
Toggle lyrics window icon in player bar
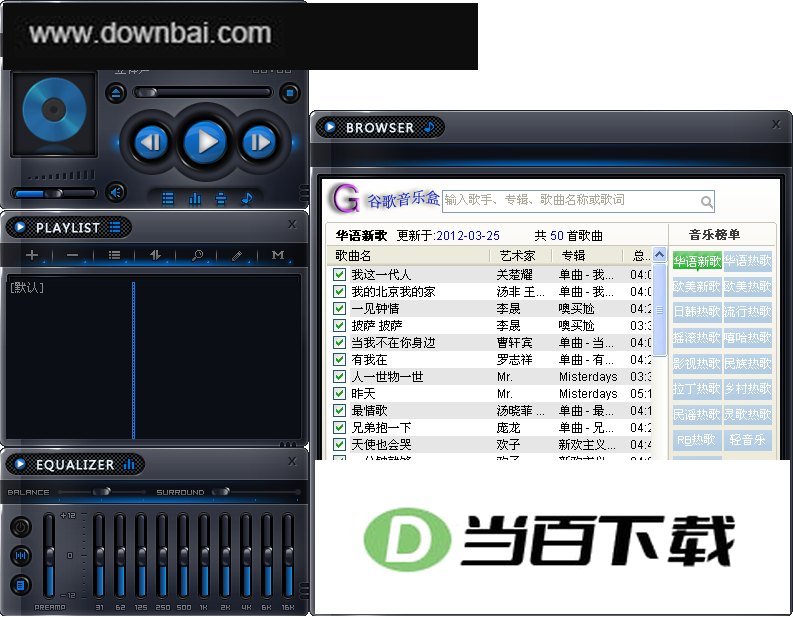221,199
